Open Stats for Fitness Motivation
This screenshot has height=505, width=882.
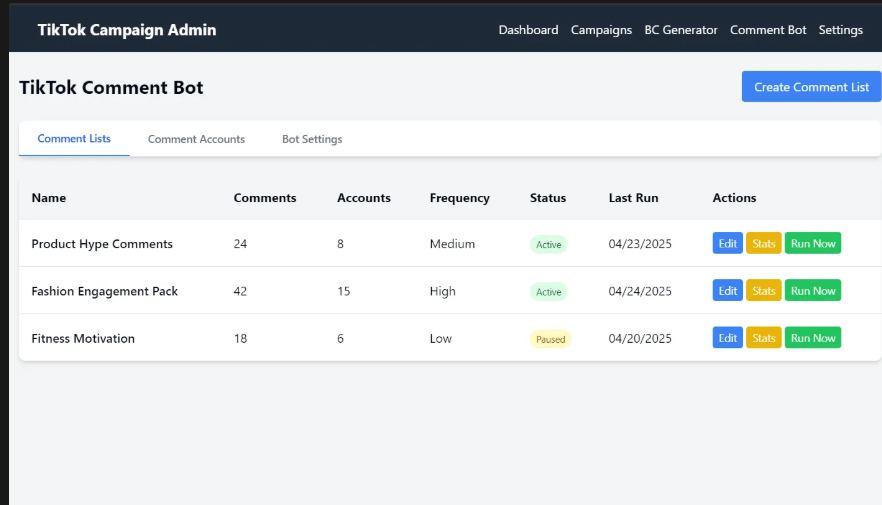point(764,338)
